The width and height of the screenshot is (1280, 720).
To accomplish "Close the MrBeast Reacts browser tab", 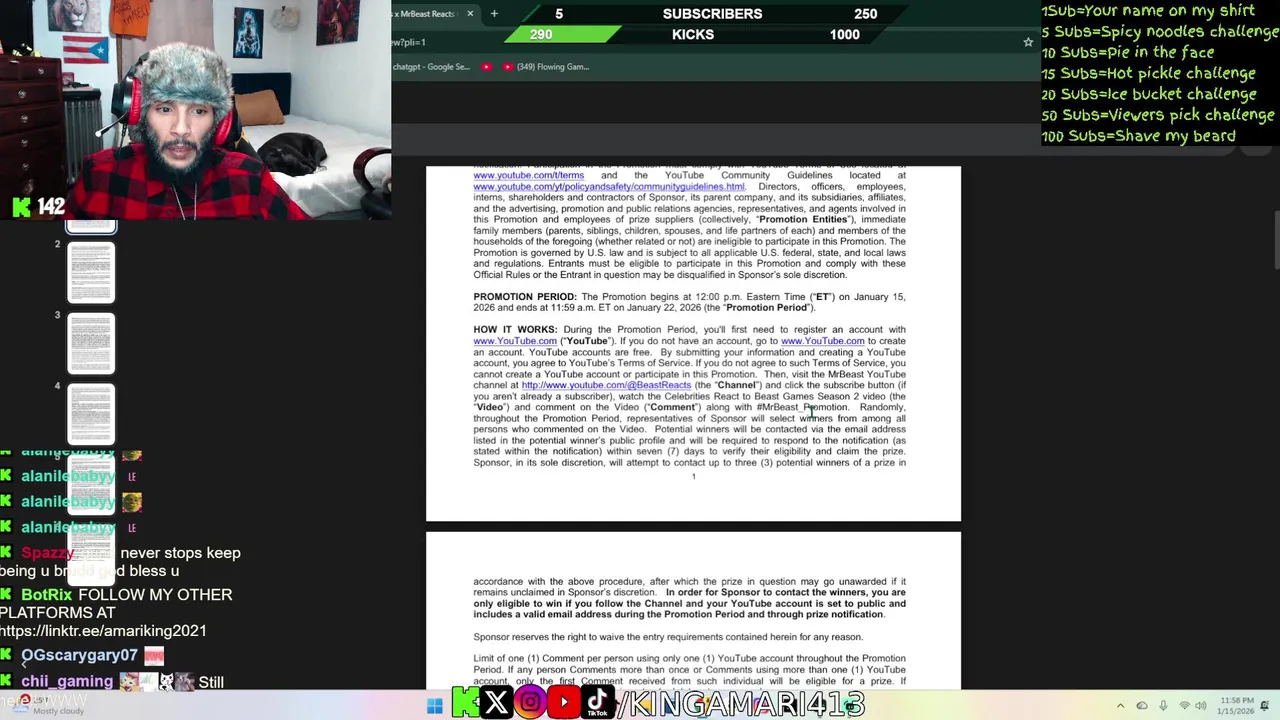I will pyautogui.click(x=470, y=14).
